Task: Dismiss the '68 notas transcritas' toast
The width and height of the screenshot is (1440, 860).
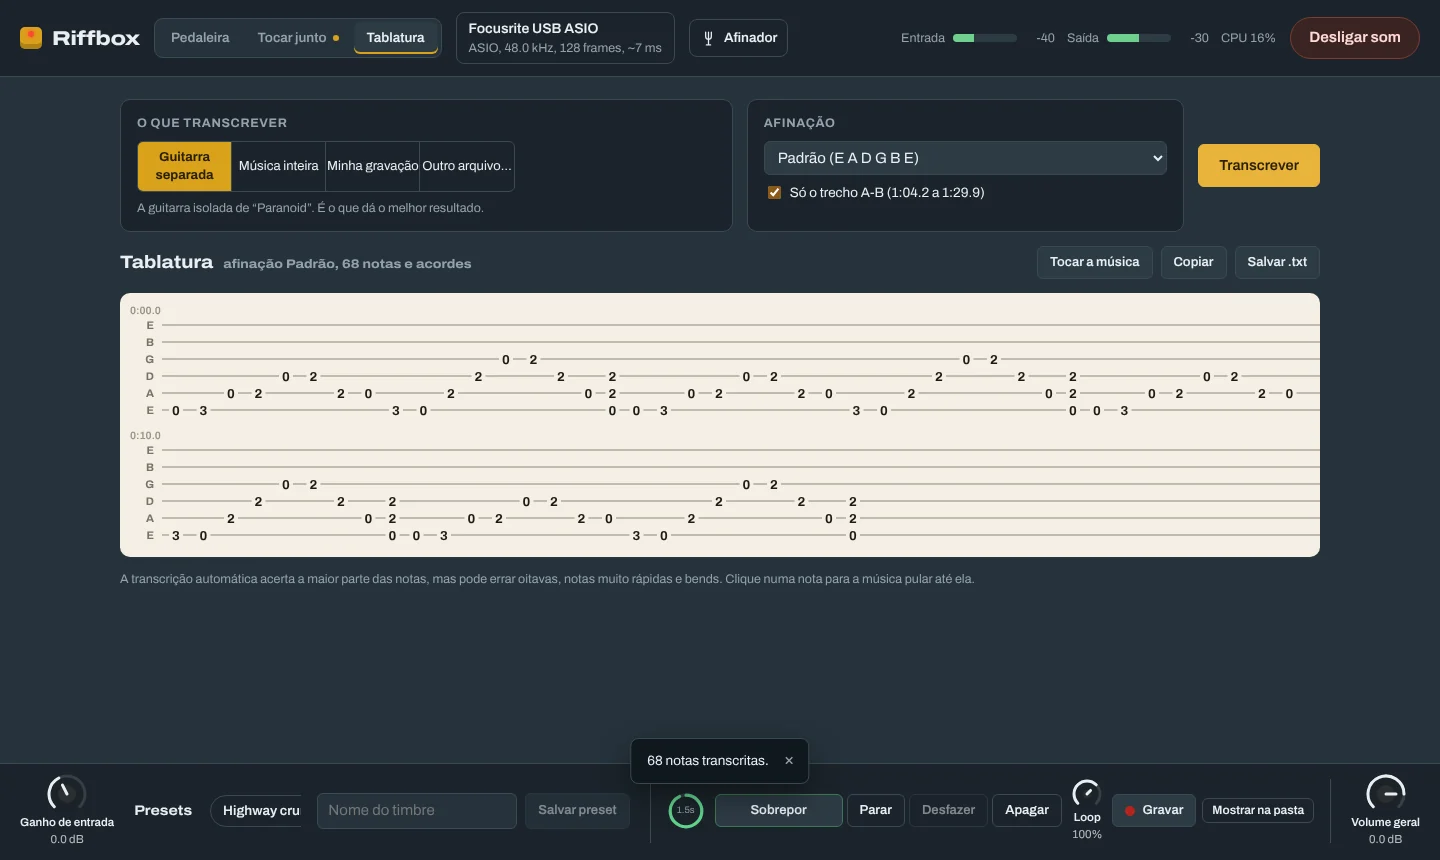Action: click(x=789, y=761)
